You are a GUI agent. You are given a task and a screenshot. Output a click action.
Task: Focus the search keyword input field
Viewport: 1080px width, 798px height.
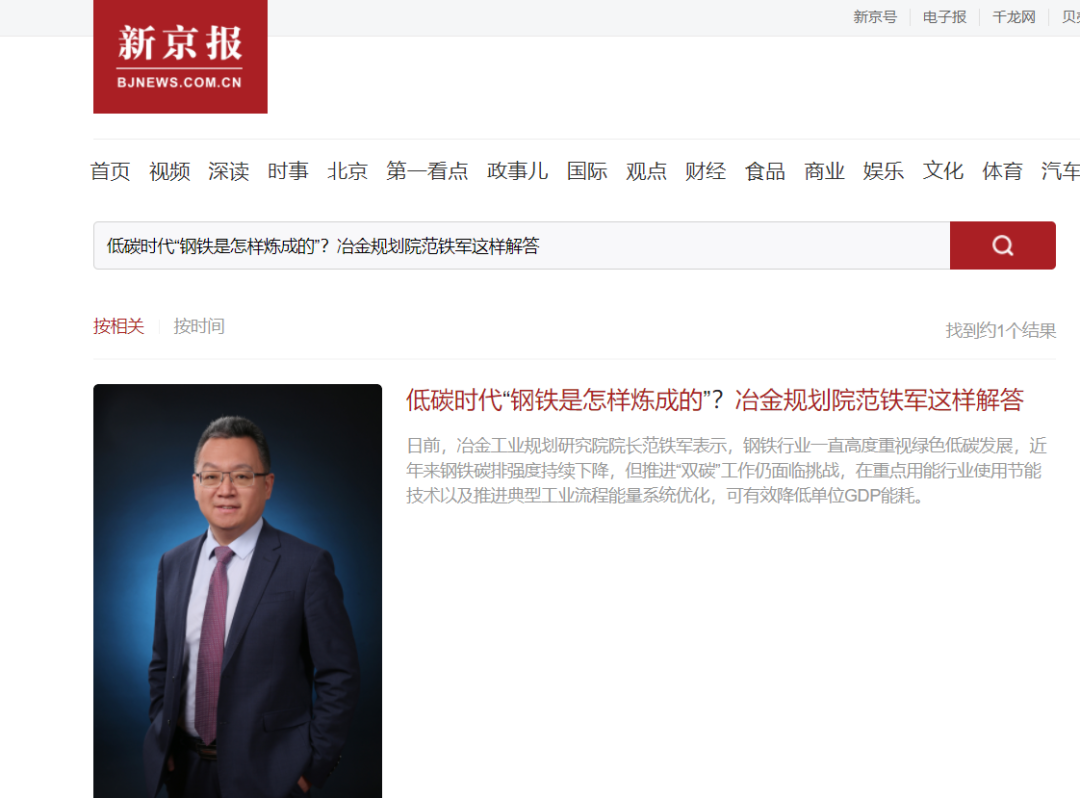point(521,246)
